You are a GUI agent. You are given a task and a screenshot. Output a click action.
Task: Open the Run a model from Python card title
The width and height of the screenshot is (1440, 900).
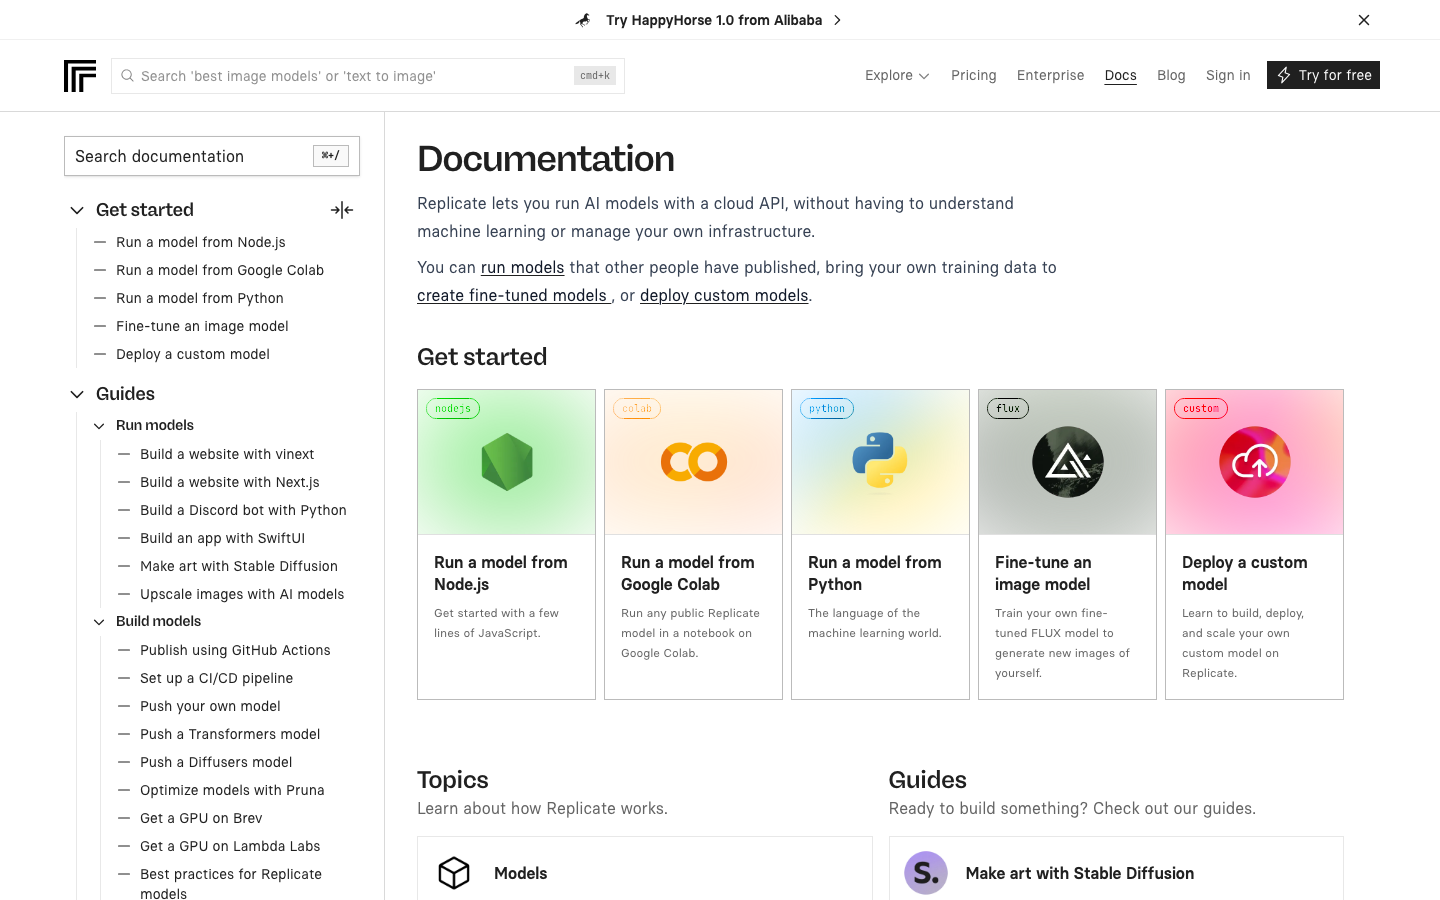coord(875,573)
